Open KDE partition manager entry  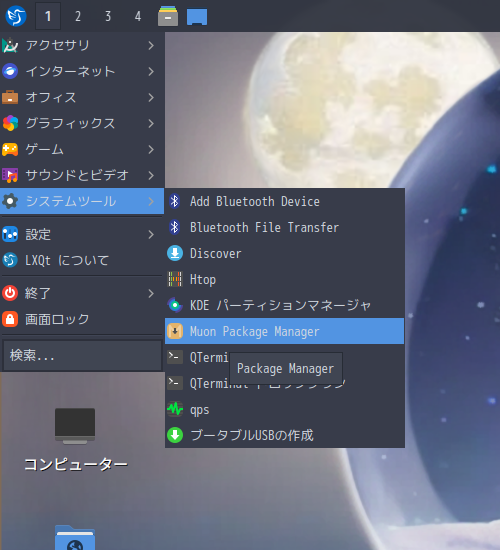point(285,305)
